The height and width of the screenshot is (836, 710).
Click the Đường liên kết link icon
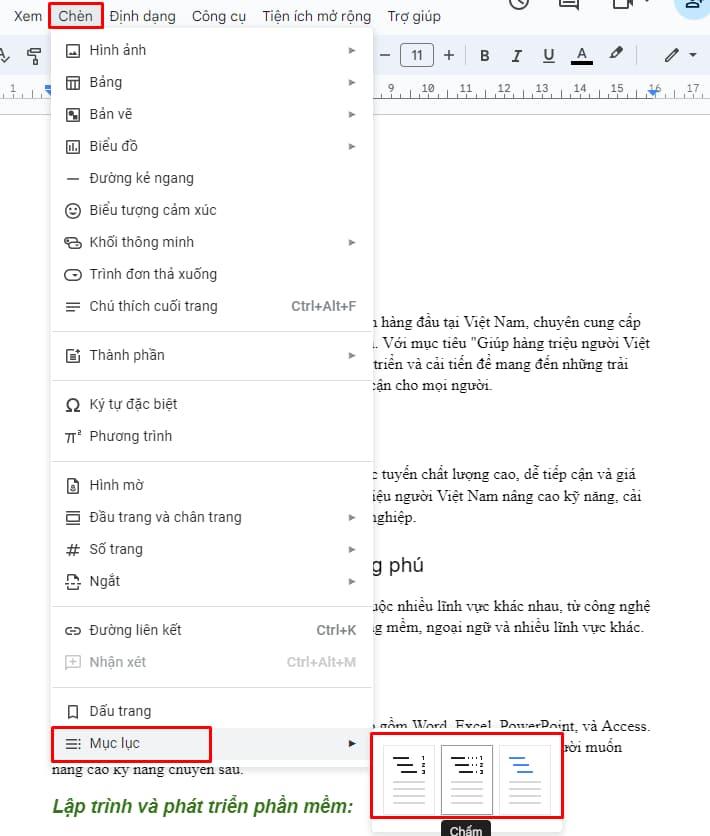click(72, 631)
